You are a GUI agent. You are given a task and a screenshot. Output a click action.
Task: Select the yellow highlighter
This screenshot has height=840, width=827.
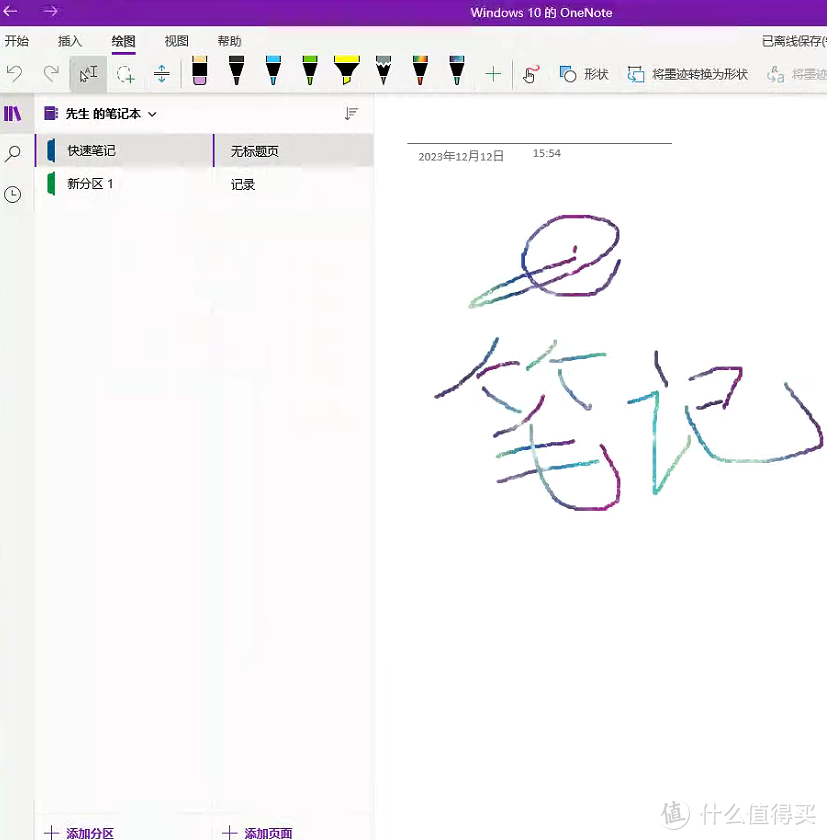tap(347, 70)
